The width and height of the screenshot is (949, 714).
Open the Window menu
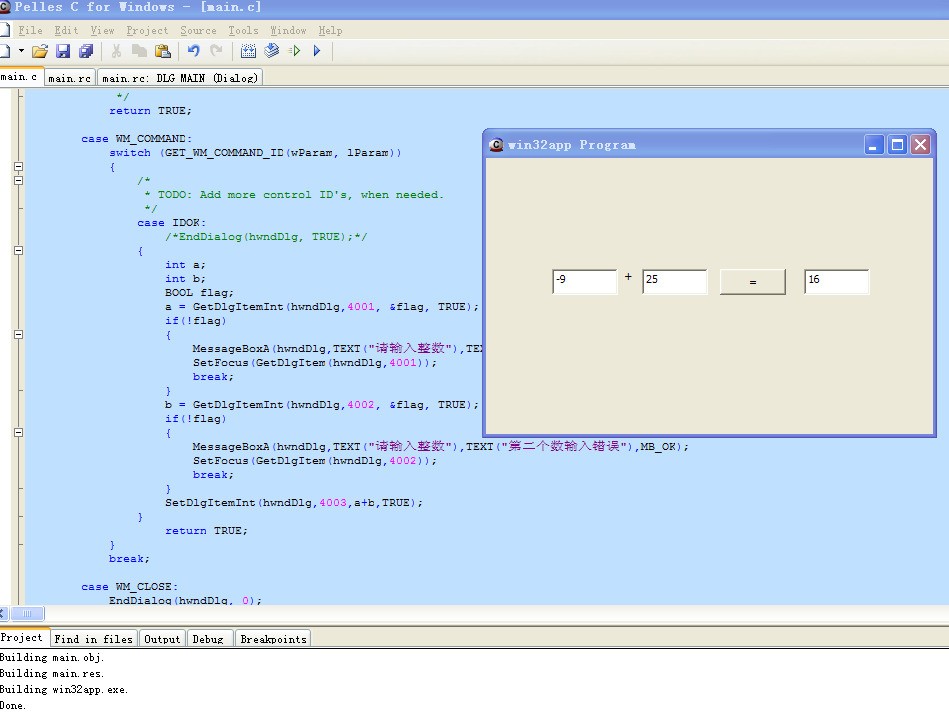[x=288, y=30]
